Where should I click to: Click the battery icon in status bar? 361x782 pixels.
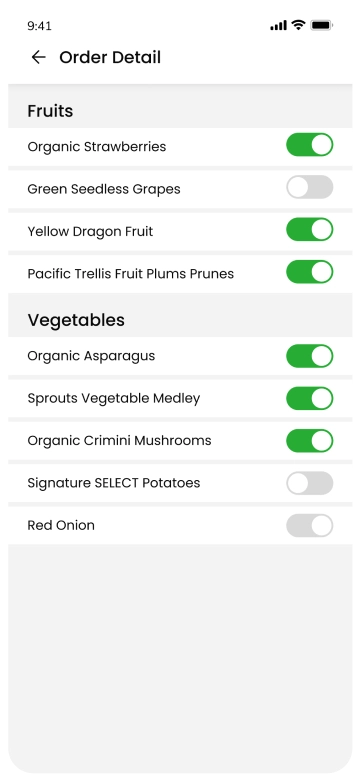click(x=322, y=25)
